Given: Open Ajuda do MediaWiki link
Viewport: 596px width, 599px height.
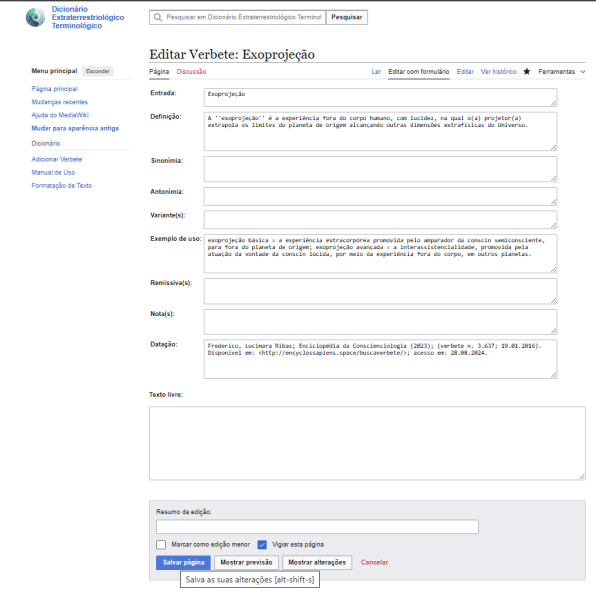Looking at the screenshot, I should click(60, 115).
